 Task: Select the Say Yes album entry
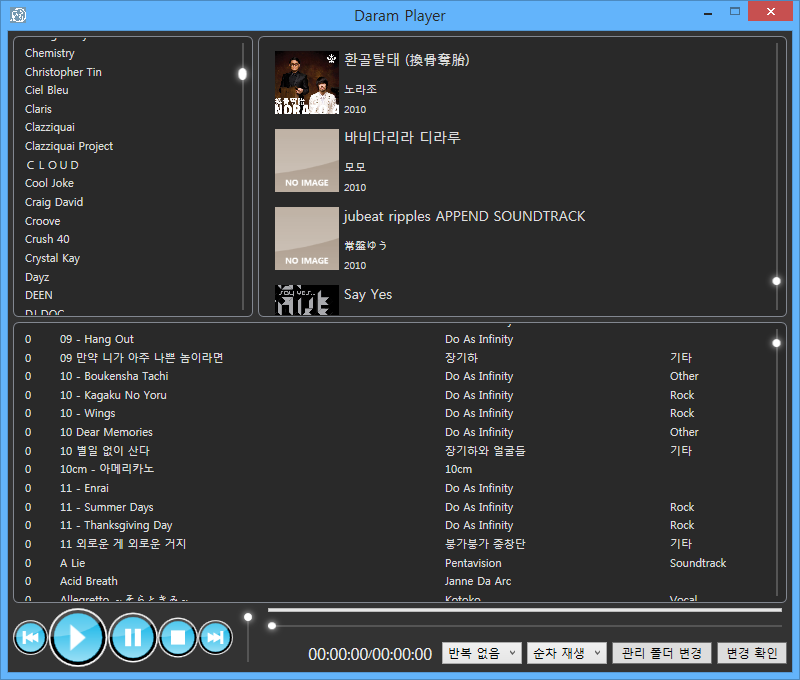368,295
